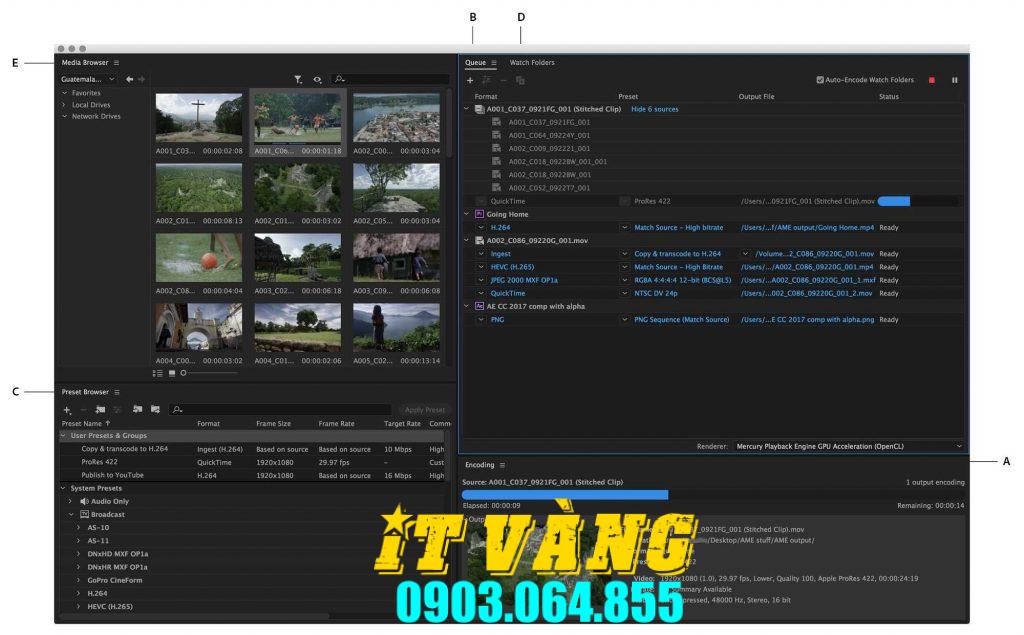The image size is (1024, 635).
Task: Create a new preset with plus icon
Action: 66,408
